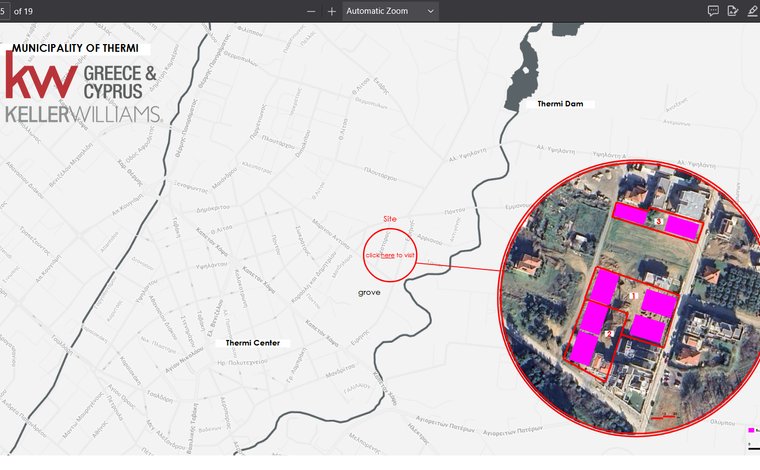Click the 'Thermi Center' map label
760x470 pixels.
(x=253, y=343)
